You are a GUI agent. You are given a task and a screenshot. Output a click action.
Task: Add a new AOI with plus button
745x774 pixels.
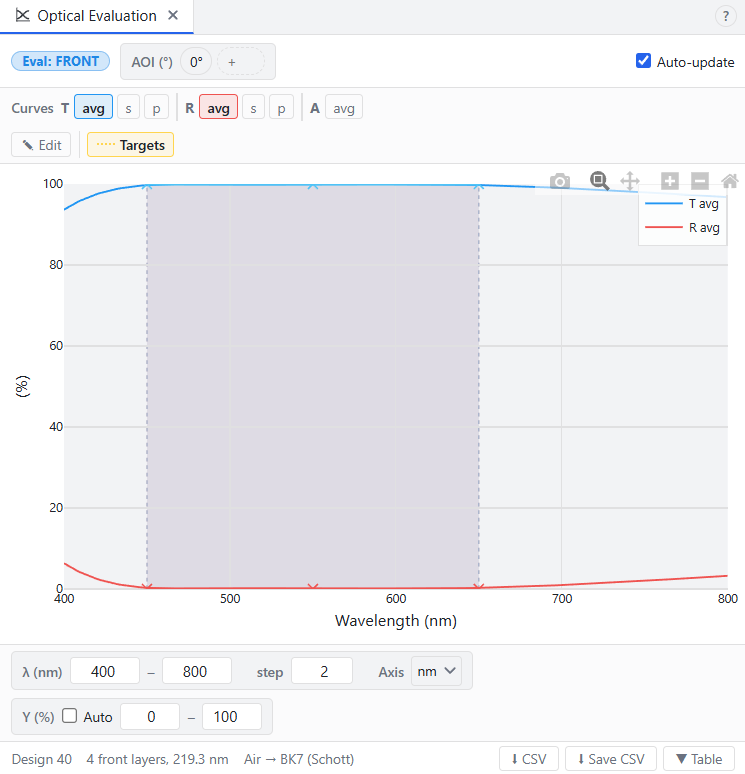tap(241, 62)
